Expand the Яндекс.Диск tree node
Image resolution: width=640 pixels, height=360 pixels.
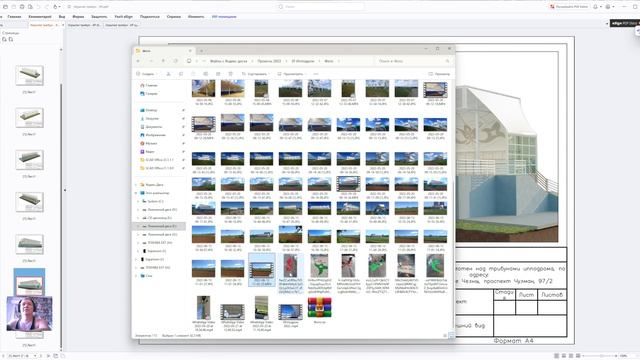[136, 184]
